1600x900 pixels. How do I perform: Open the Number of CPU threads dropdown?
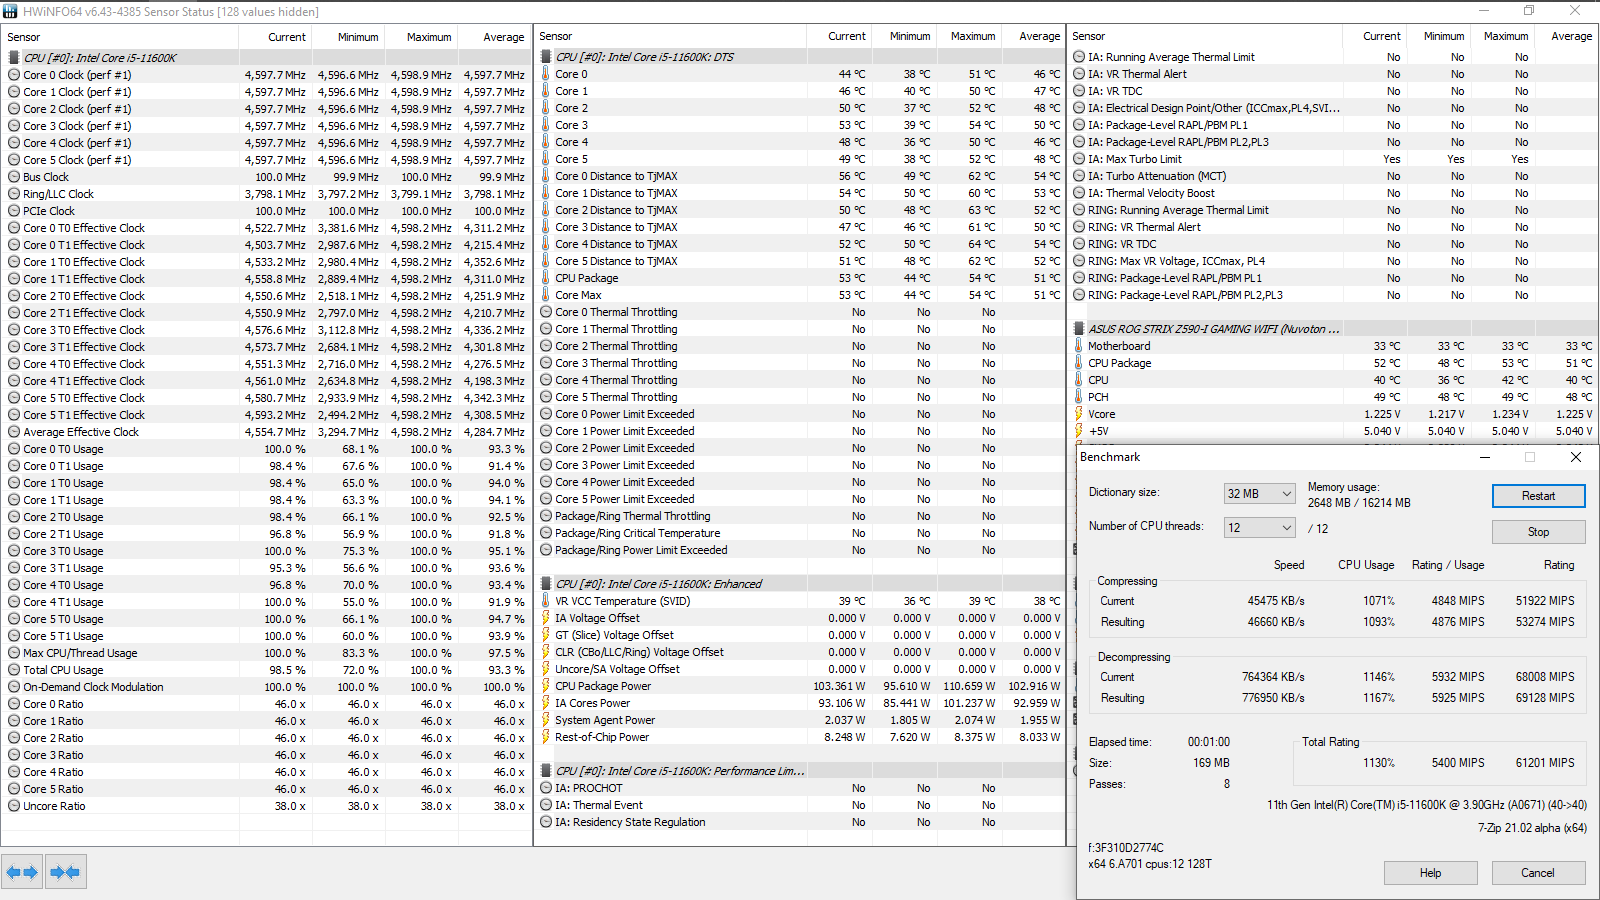click(x=1259, y=528)
